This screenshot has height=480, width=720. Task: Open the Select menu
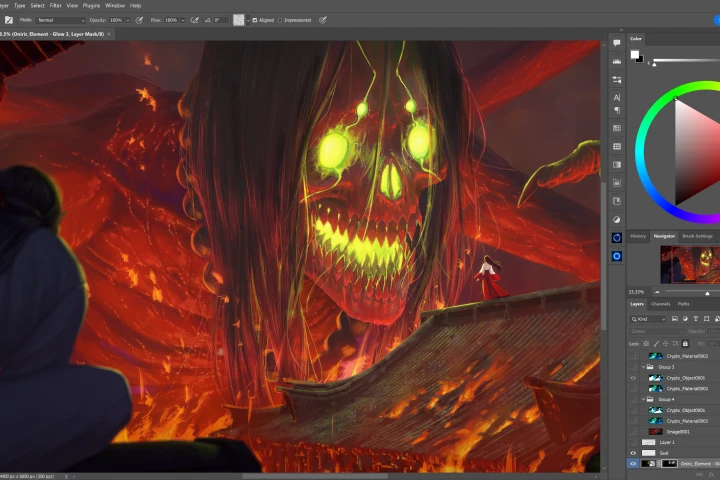click(37, 6)
